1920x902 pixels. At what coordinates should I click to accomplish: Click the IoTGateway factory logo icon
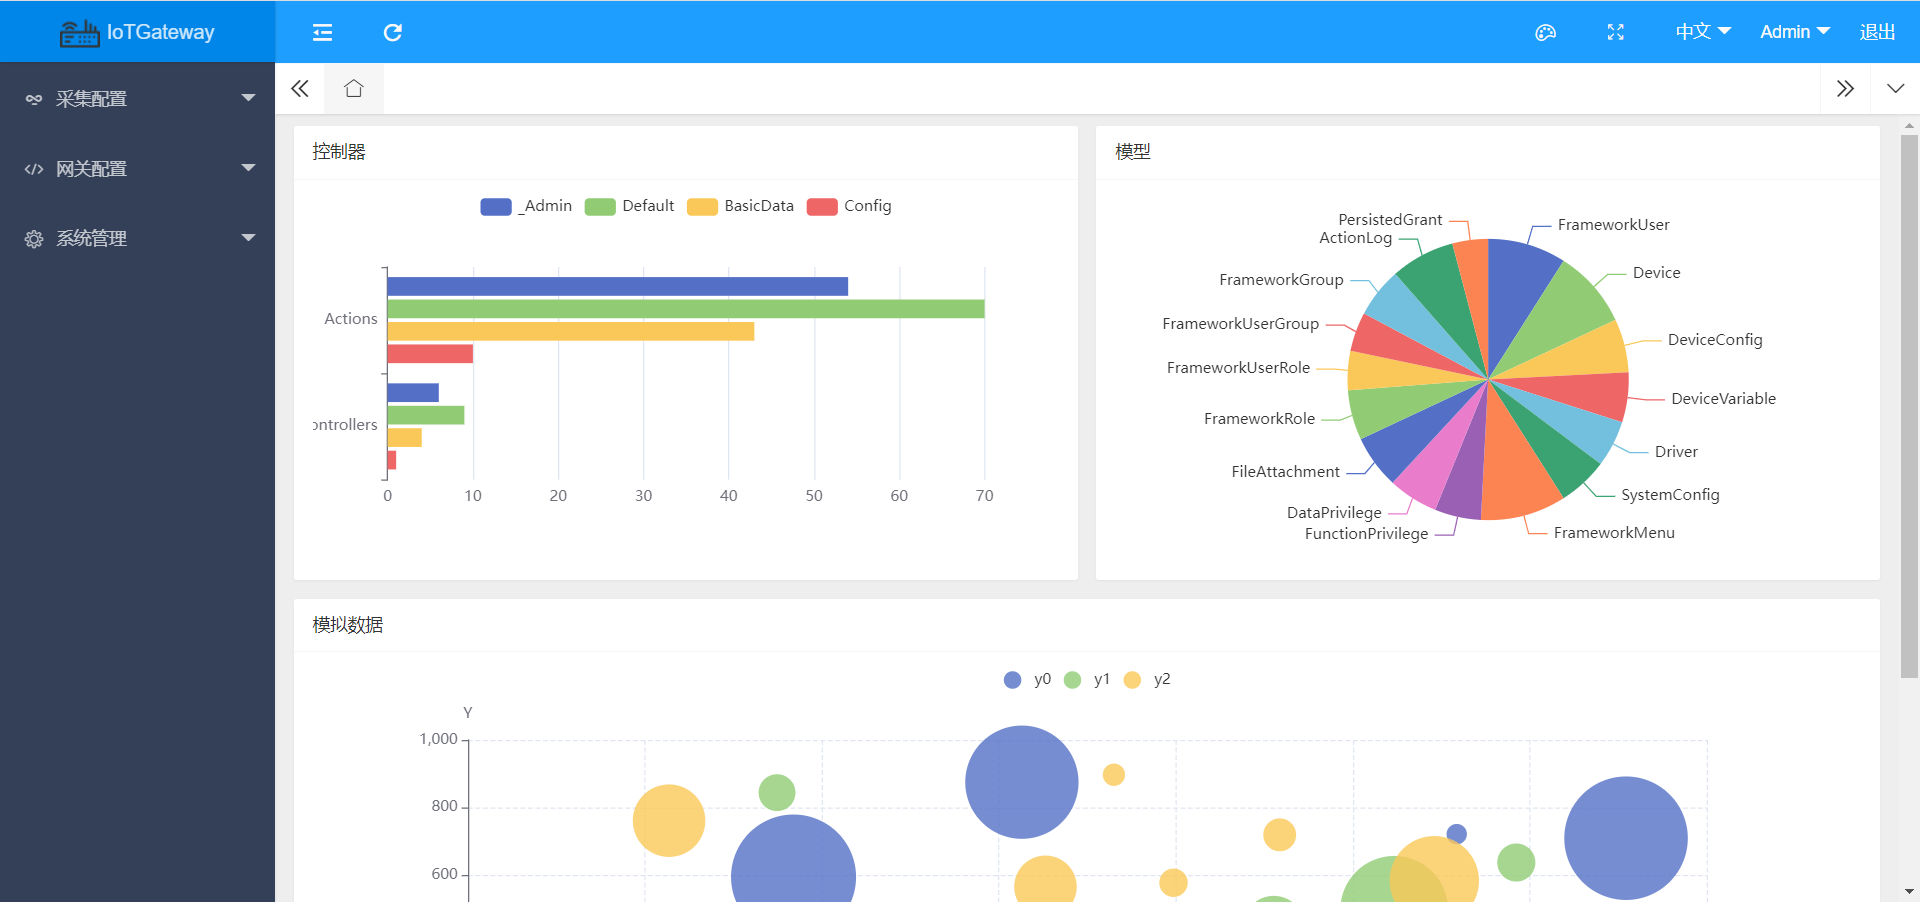pos(79,33)
